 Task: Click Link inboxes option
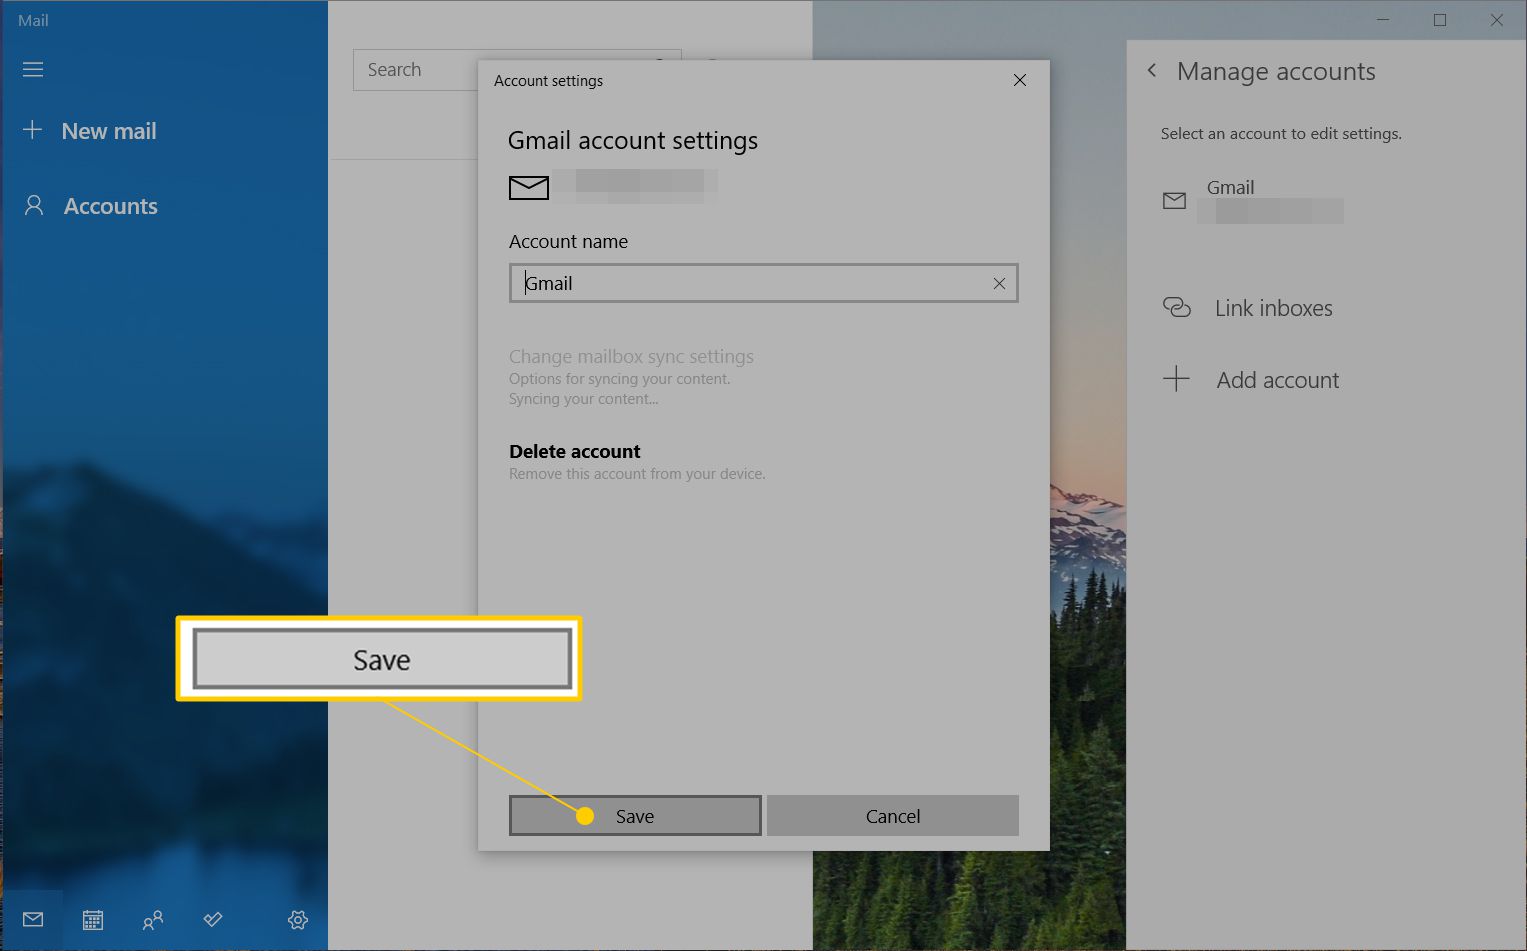click(x=1274, y=308)
